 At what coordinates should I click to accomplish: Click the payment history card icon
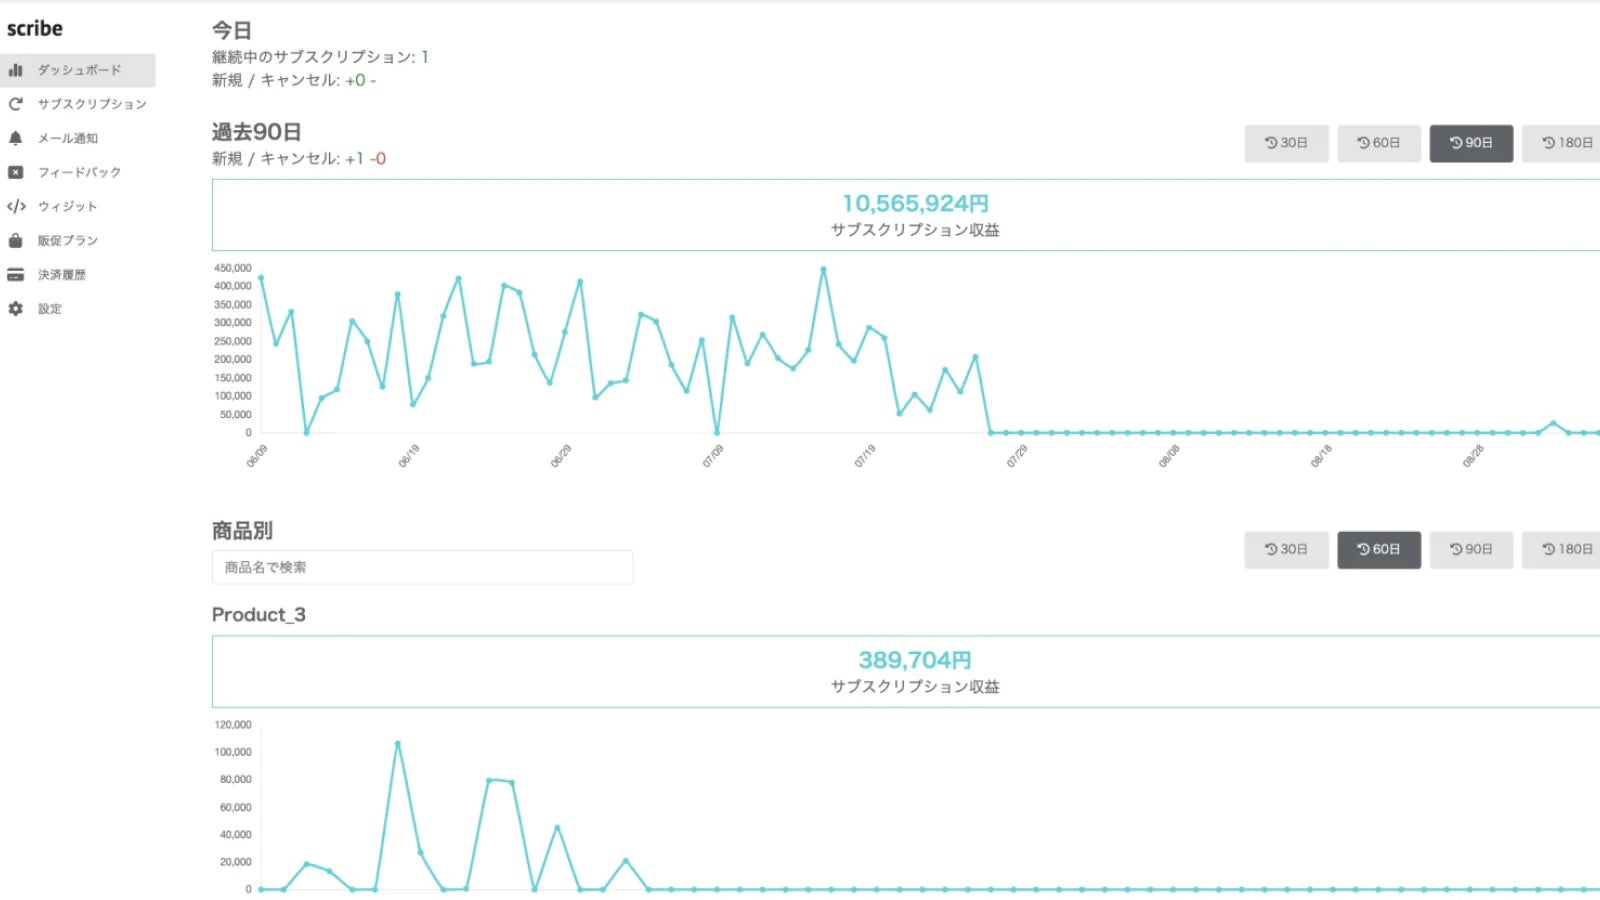pyautogui.click(x=15, y=274)
